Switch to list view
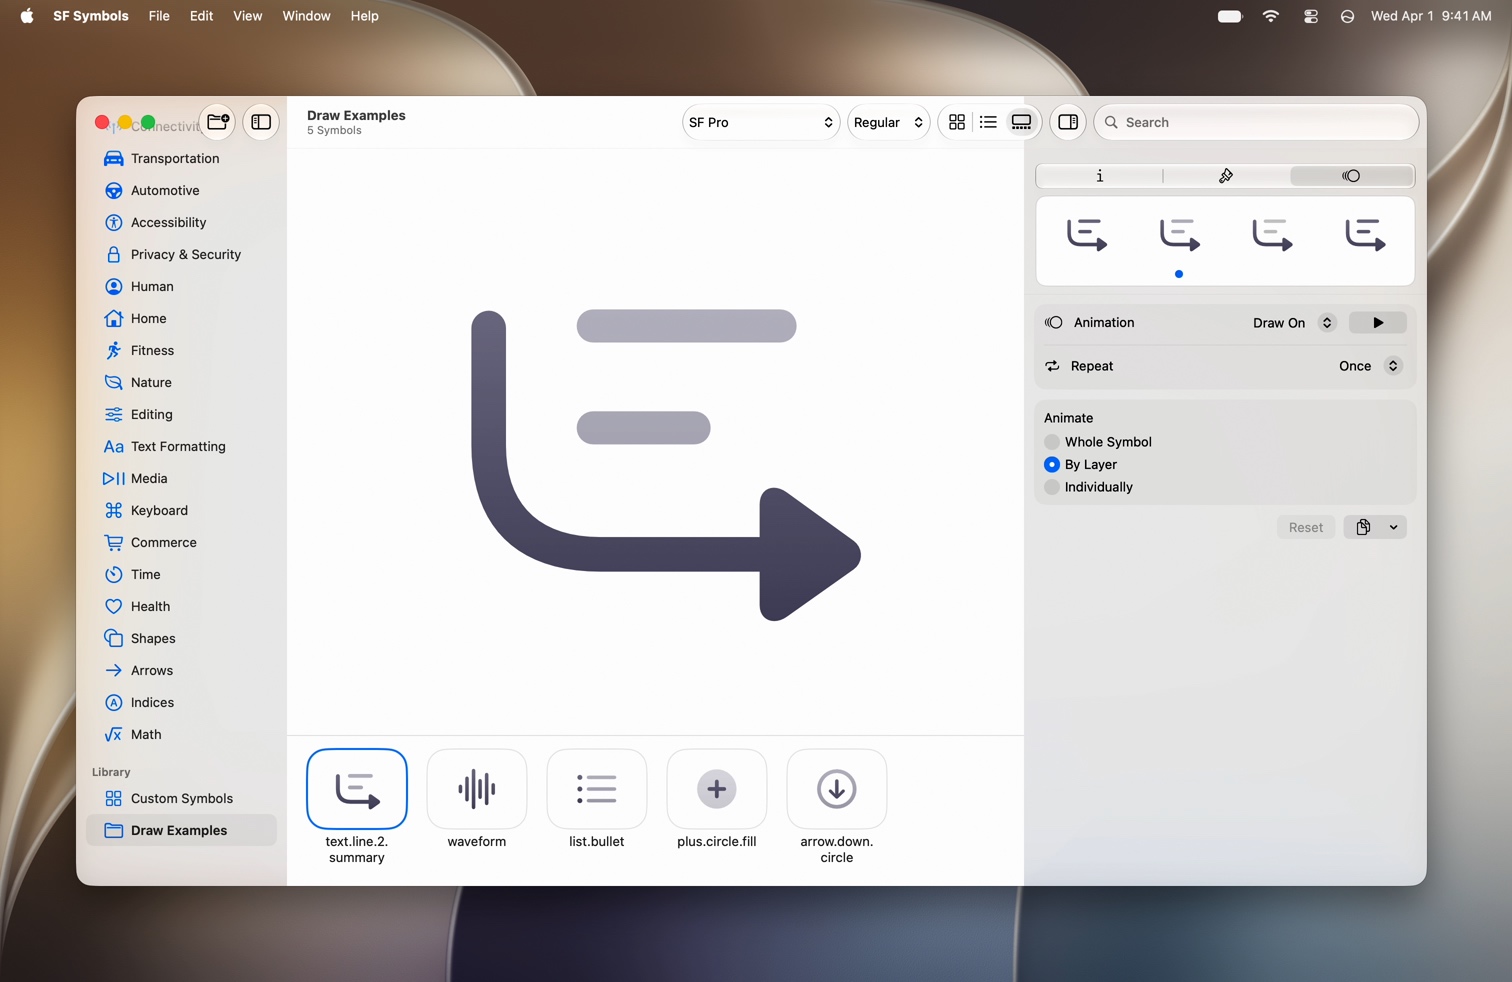The width and height of the screenshot is (1512, 982). [x=988, y=122]
